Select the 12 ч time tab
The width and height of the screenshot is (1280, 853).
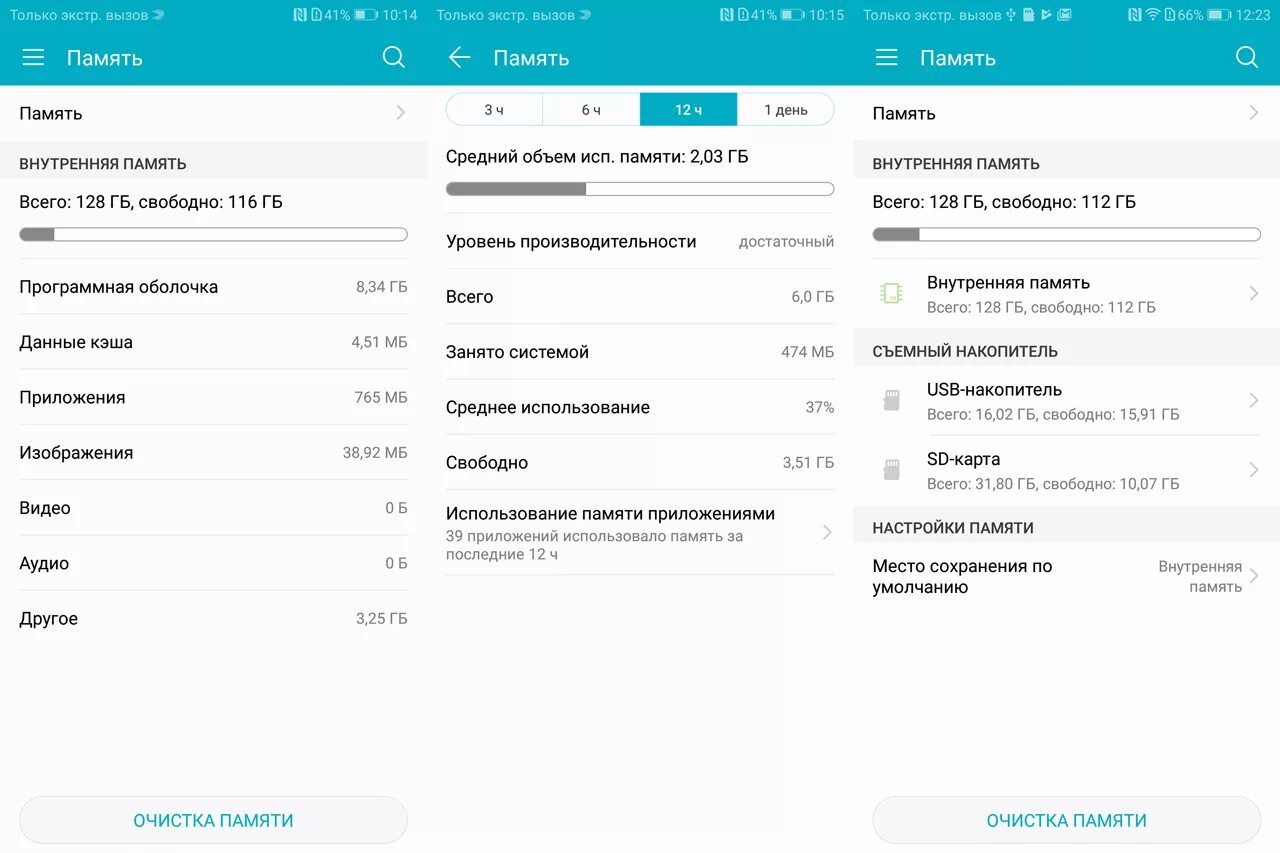coord(688,109)
